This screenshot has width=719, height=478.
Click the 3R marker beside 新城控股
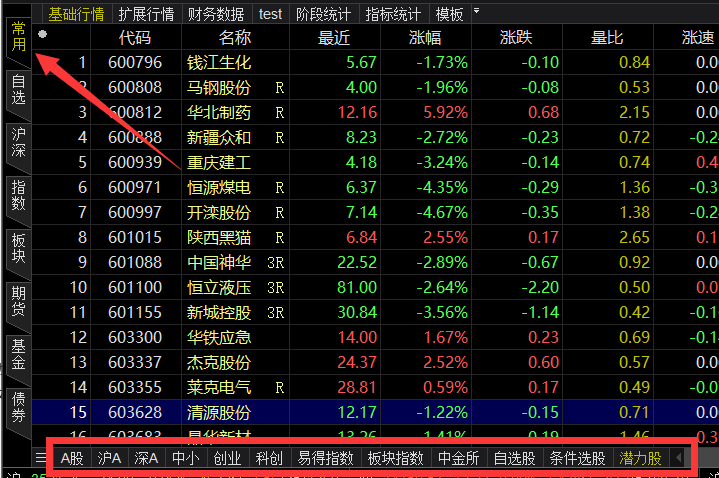coord(276,313)
